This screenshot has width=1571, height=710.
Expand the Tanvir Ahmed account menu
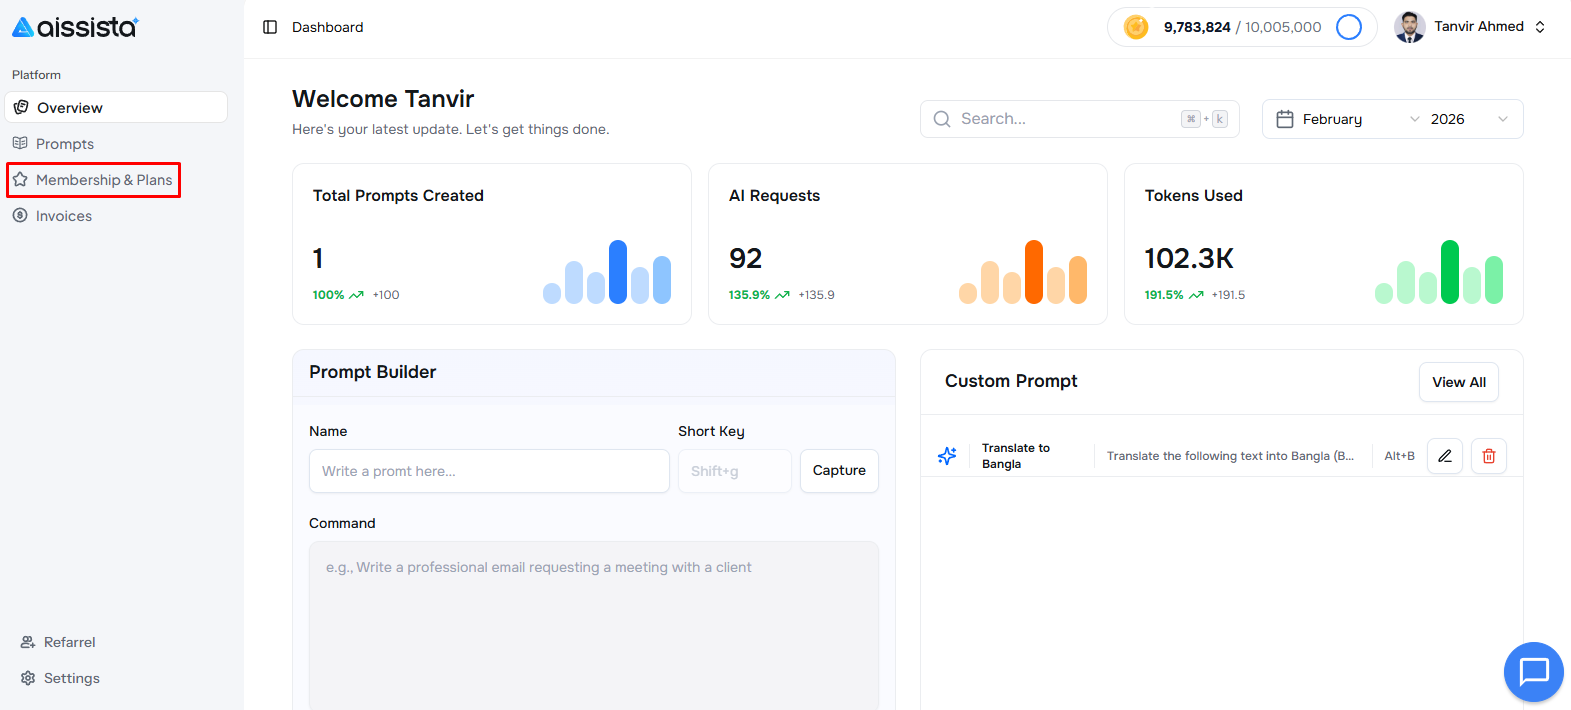[1539, 27]
